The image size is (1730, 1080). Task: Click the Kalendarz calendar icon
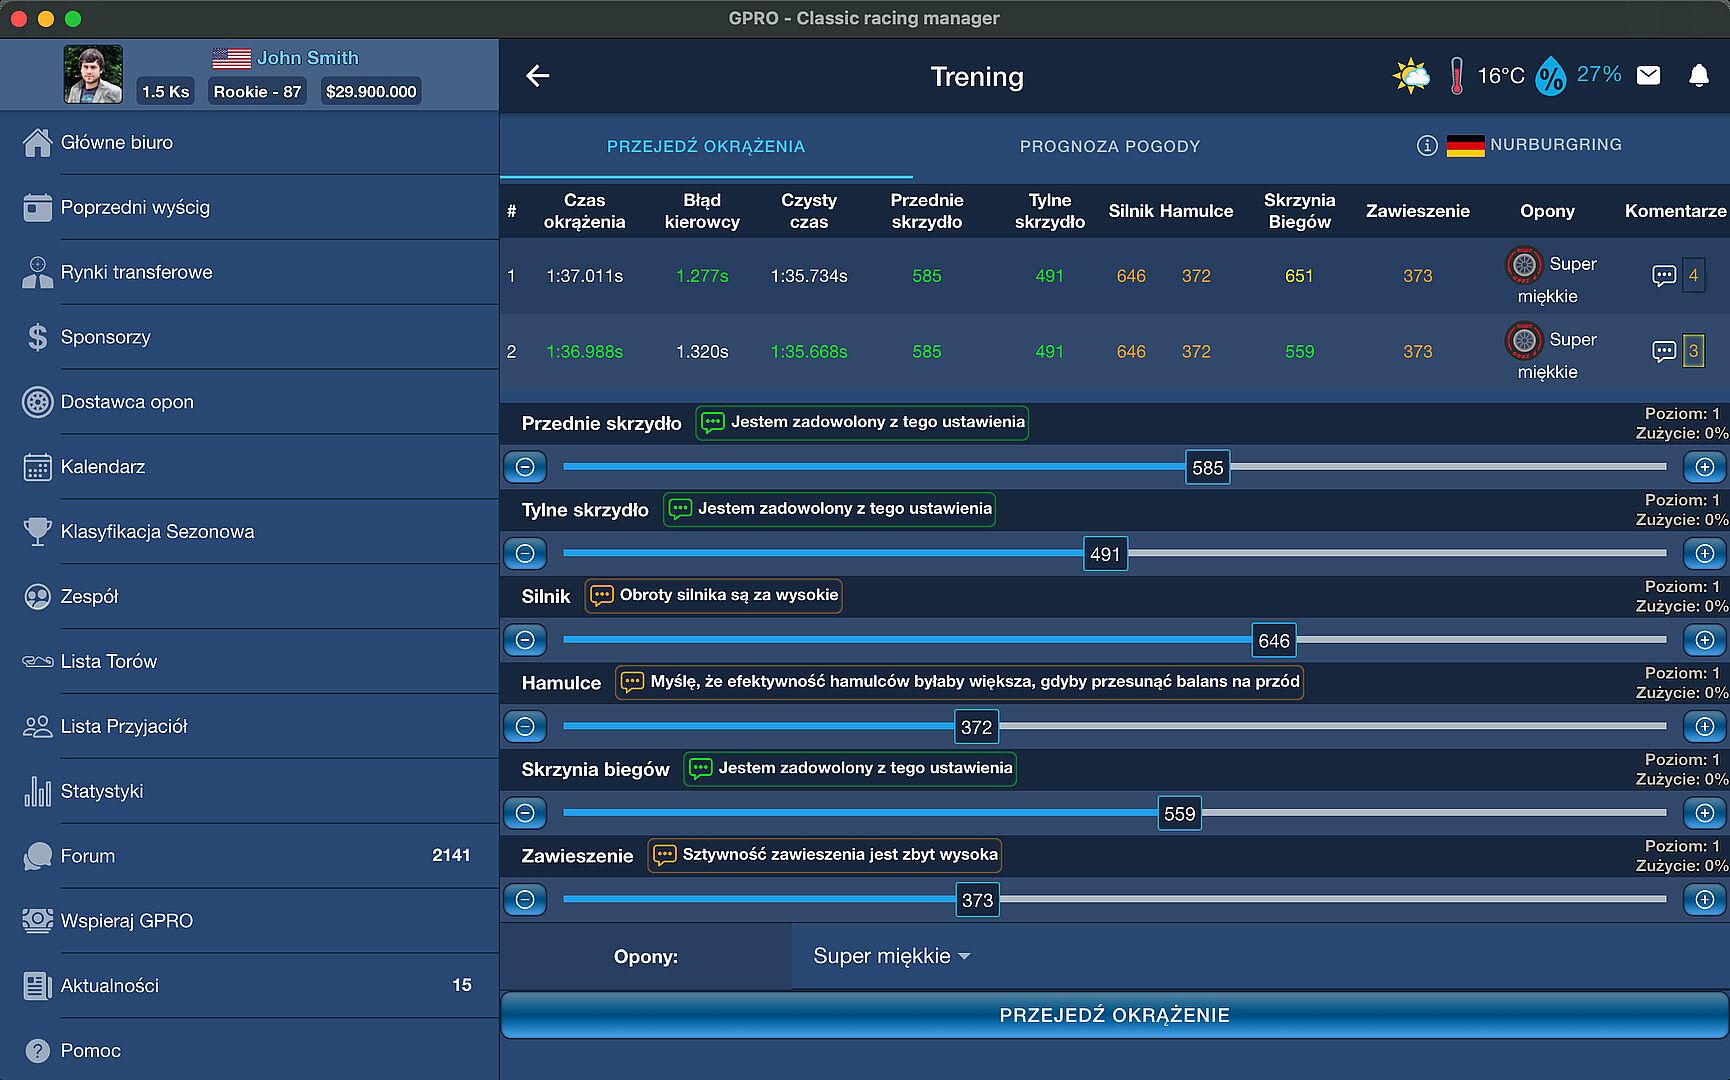[37, 467]
